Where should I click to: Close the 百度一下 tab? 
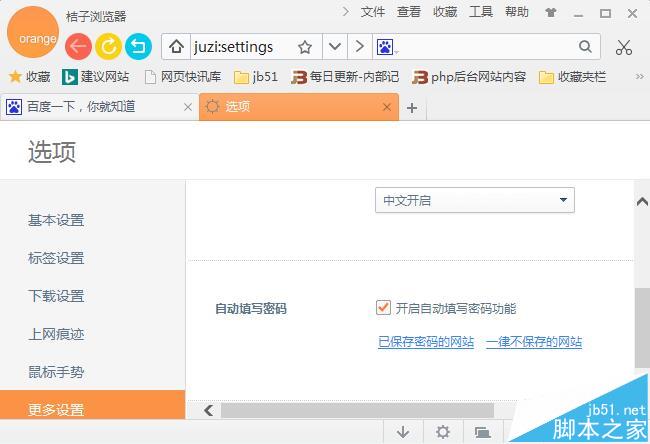pyautogui.click(x=188, y=107)
